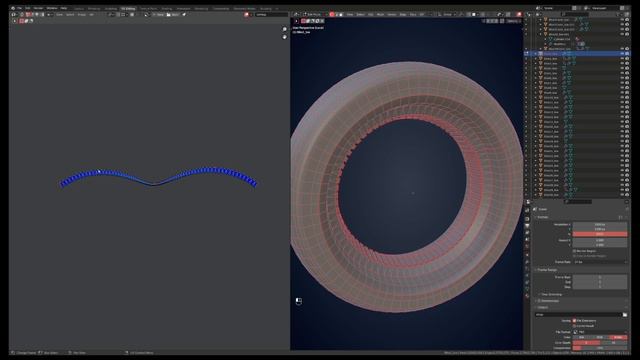Select face select mode in 3D viewport header
640x360 pixels.
(341, 14)
